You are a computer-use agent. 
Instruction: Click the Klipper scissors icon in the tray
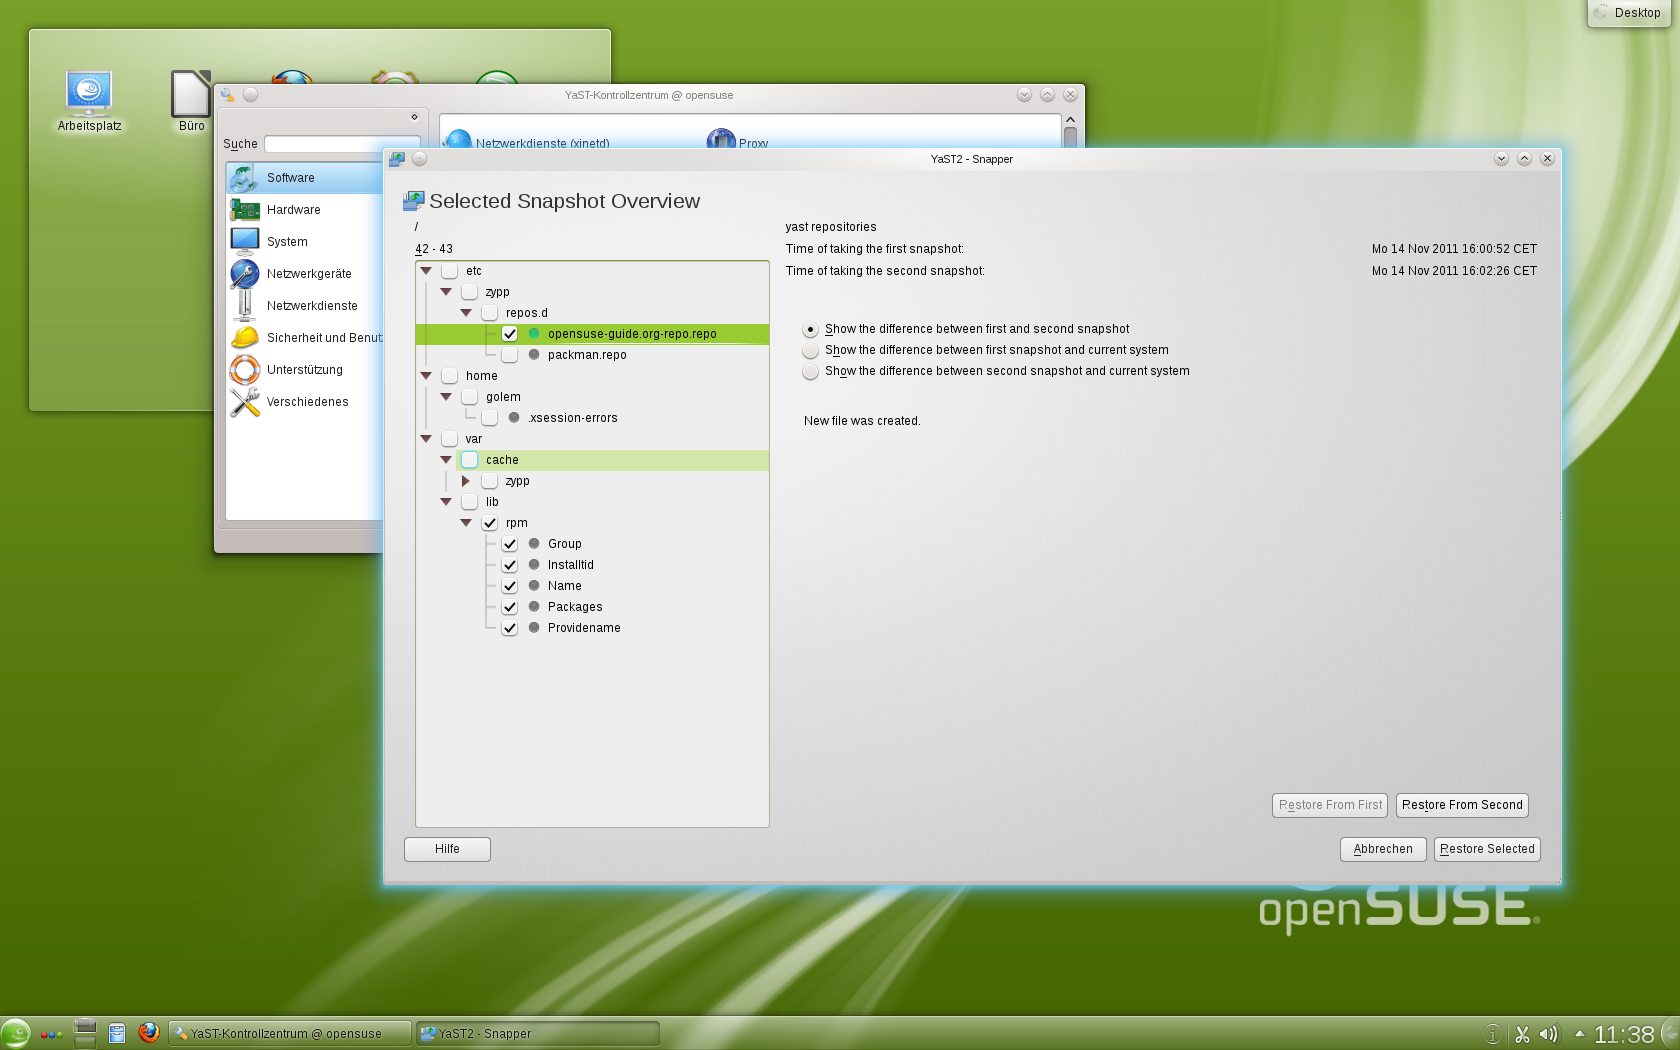[1522, 1033]
